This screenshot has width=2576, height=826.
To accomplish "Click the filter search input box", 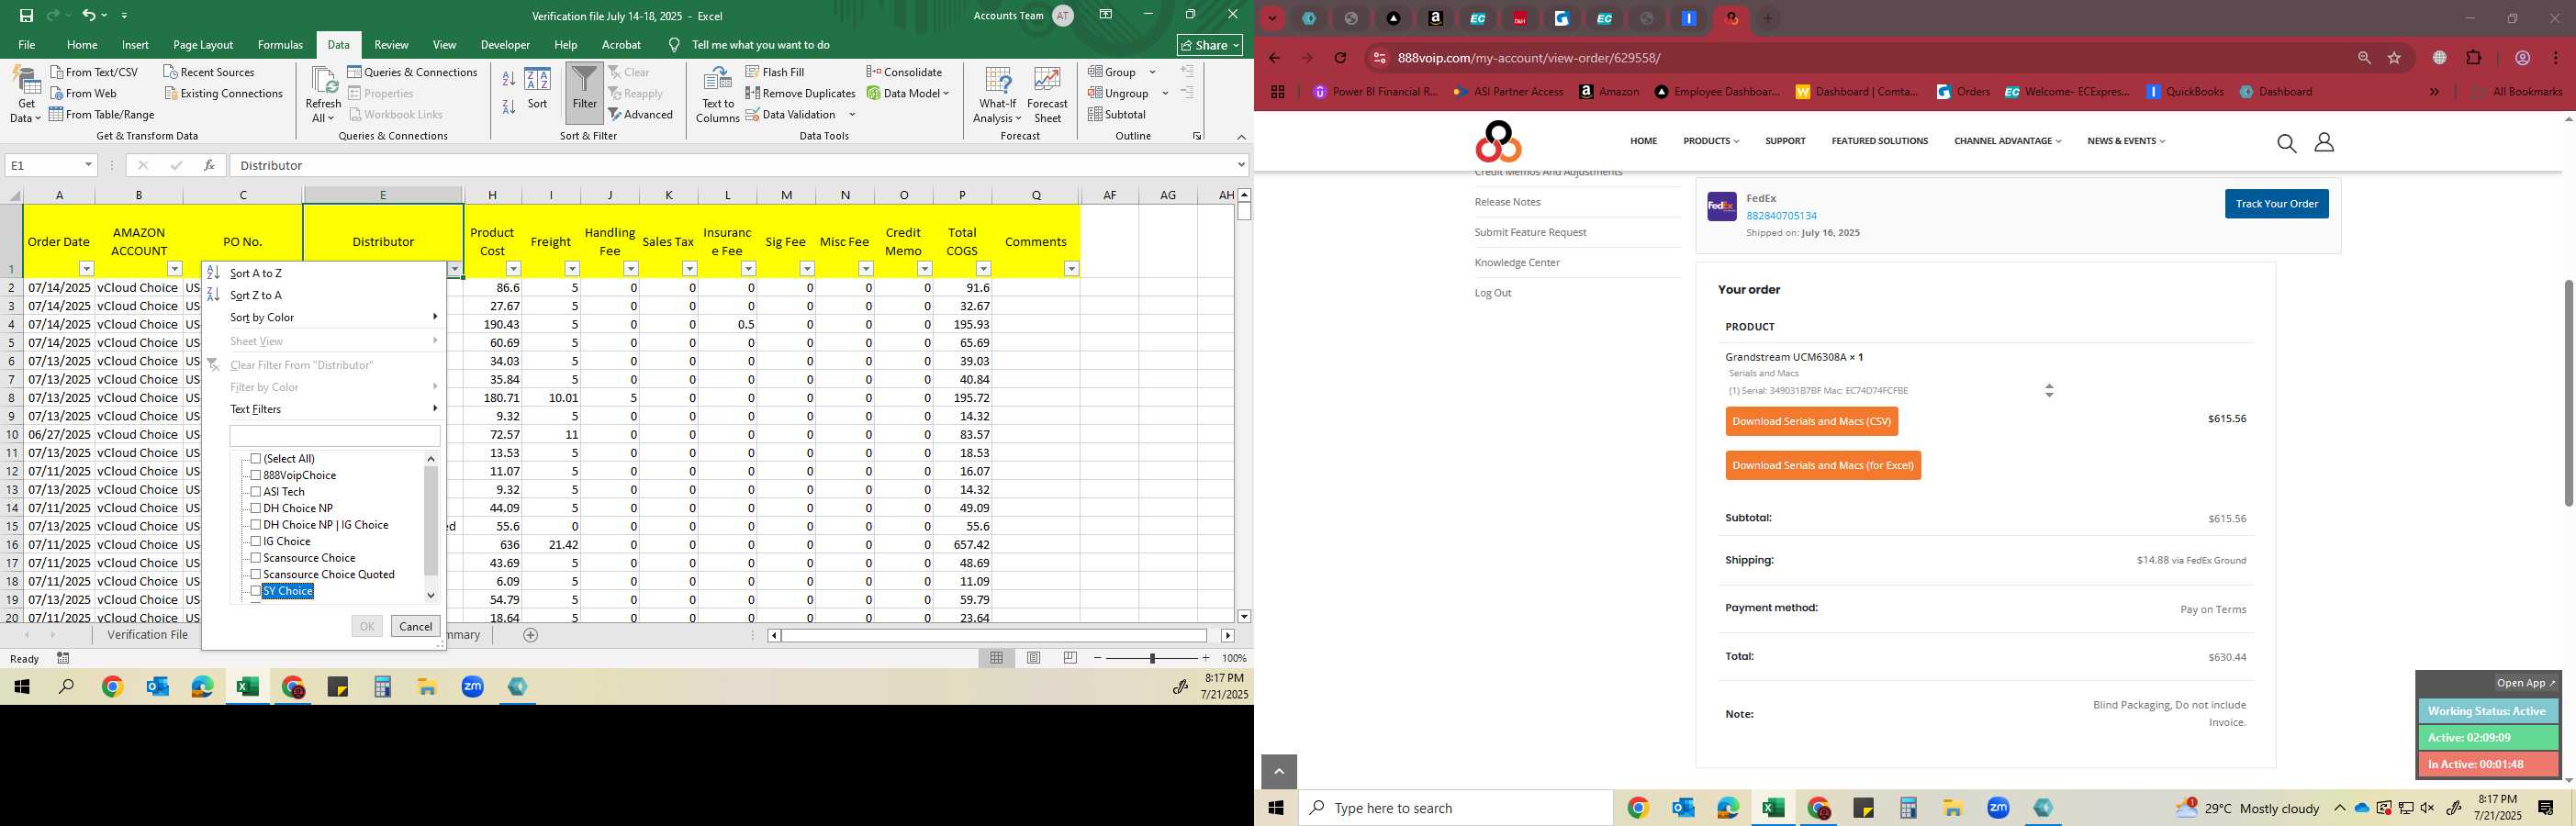I will [x=335, y=436].
